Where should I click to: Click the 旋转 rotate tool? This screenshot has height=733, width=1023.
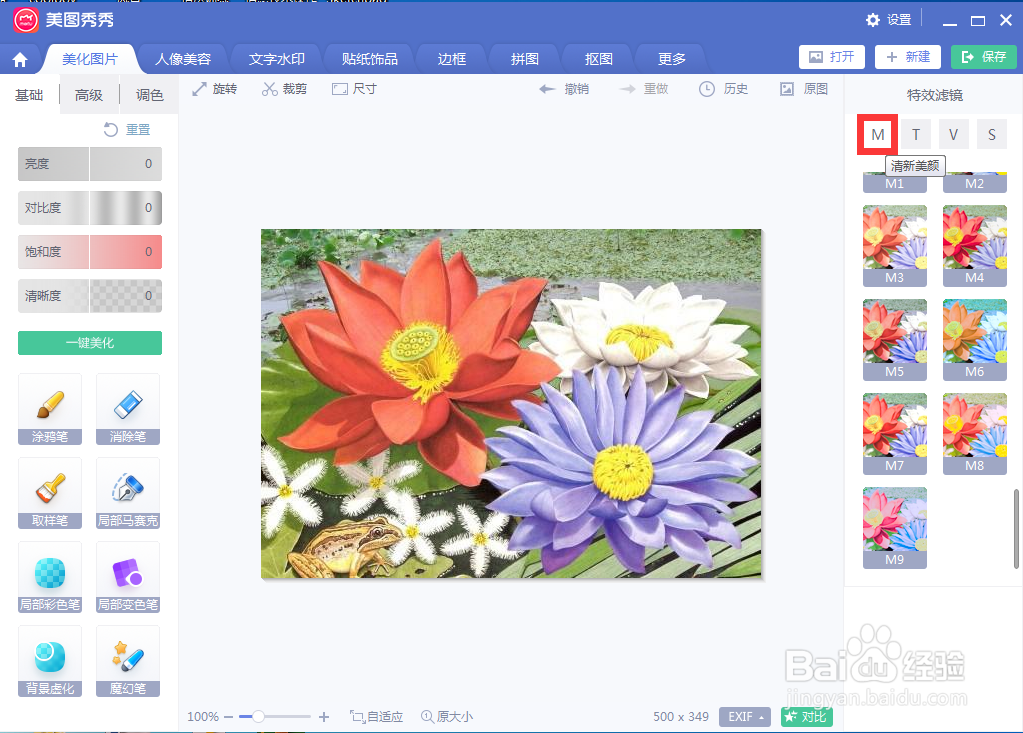click(x=214, y=88)
